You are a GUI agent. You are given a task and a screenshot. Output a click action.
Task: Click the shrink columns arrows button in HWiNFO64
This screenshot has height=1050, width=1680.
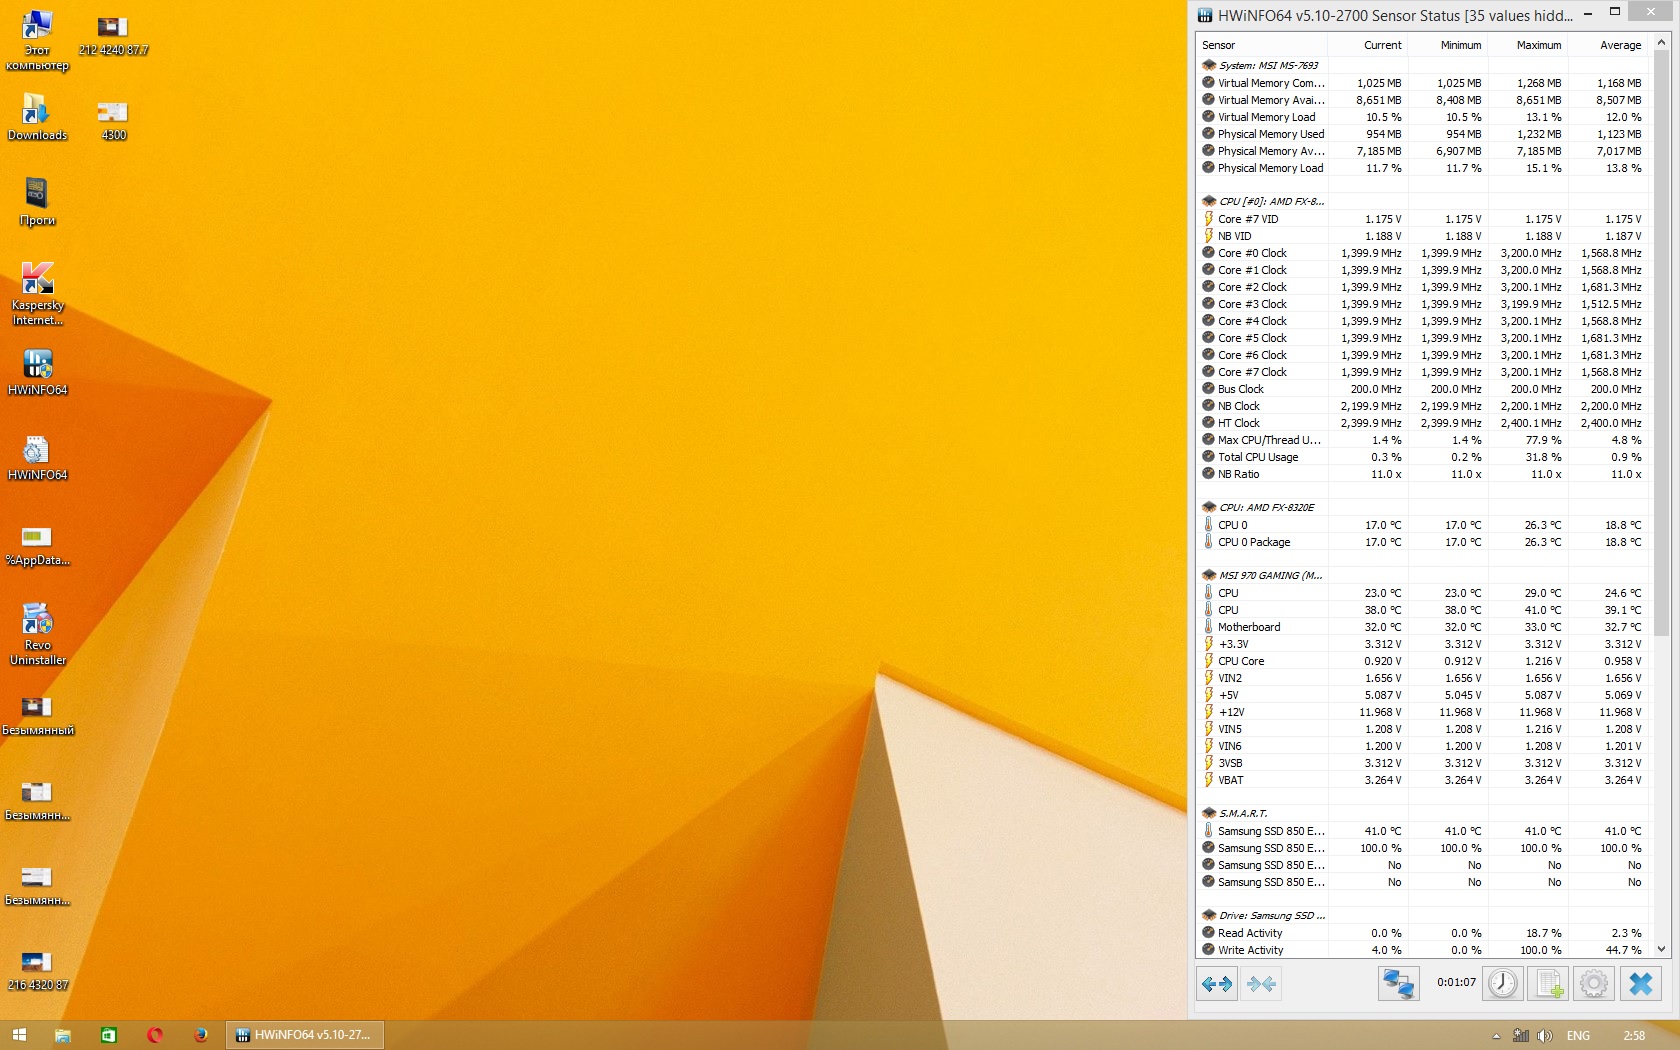coord(1261,984)
